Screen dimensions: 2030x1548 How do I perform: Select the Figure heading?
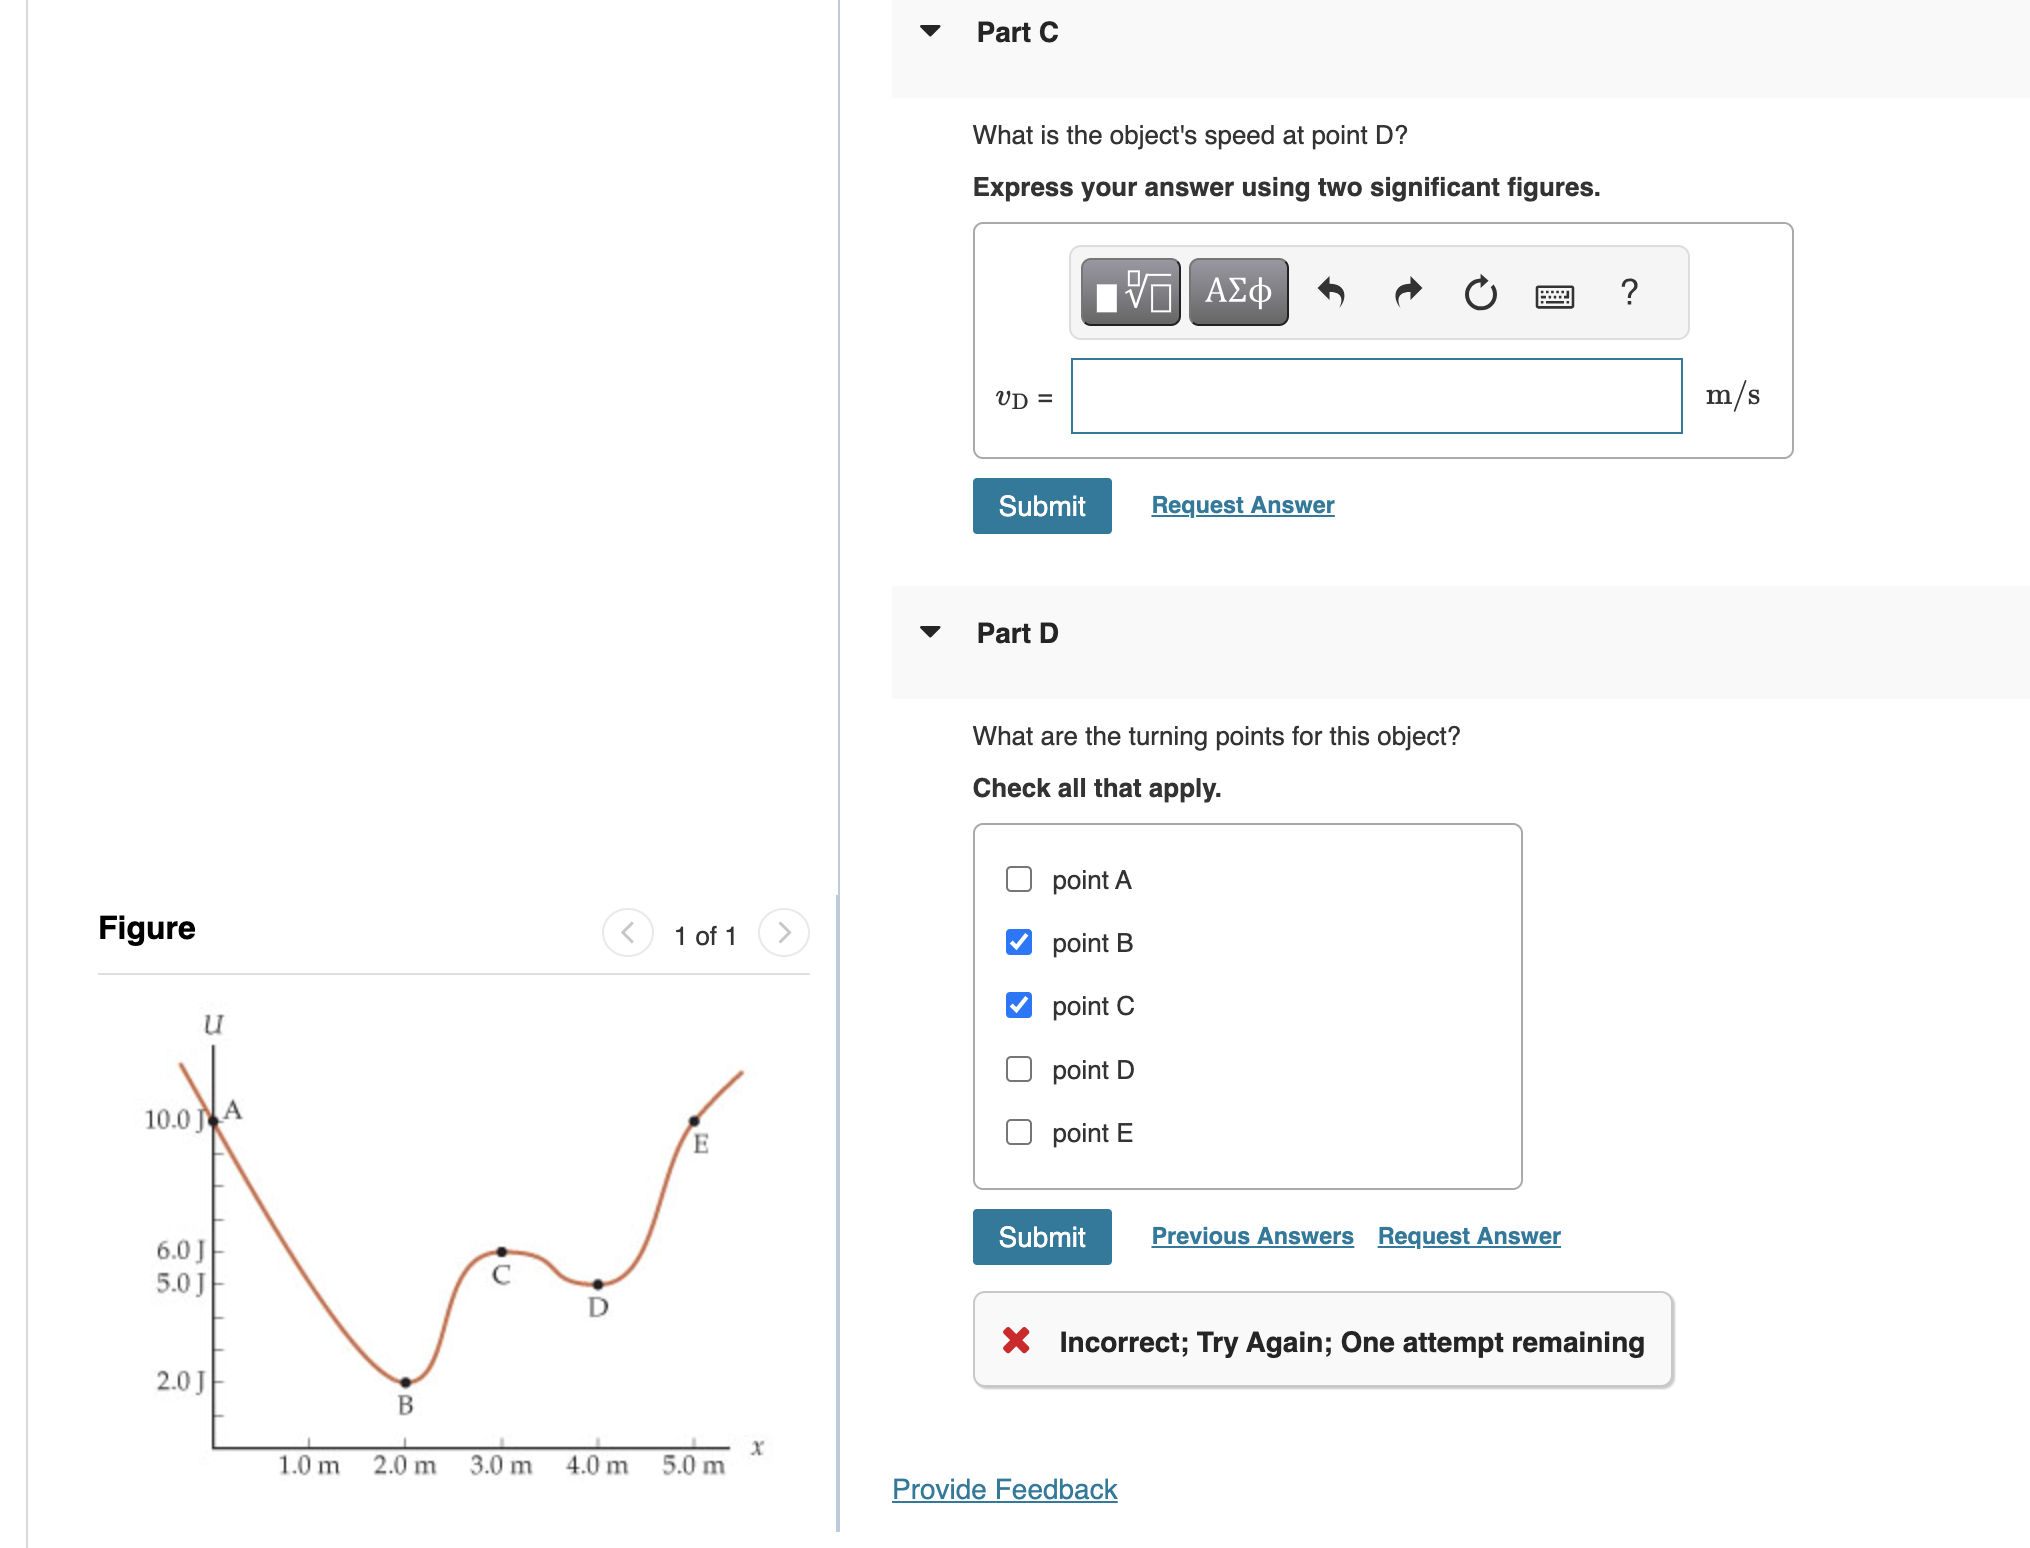[x=146, y=927]
